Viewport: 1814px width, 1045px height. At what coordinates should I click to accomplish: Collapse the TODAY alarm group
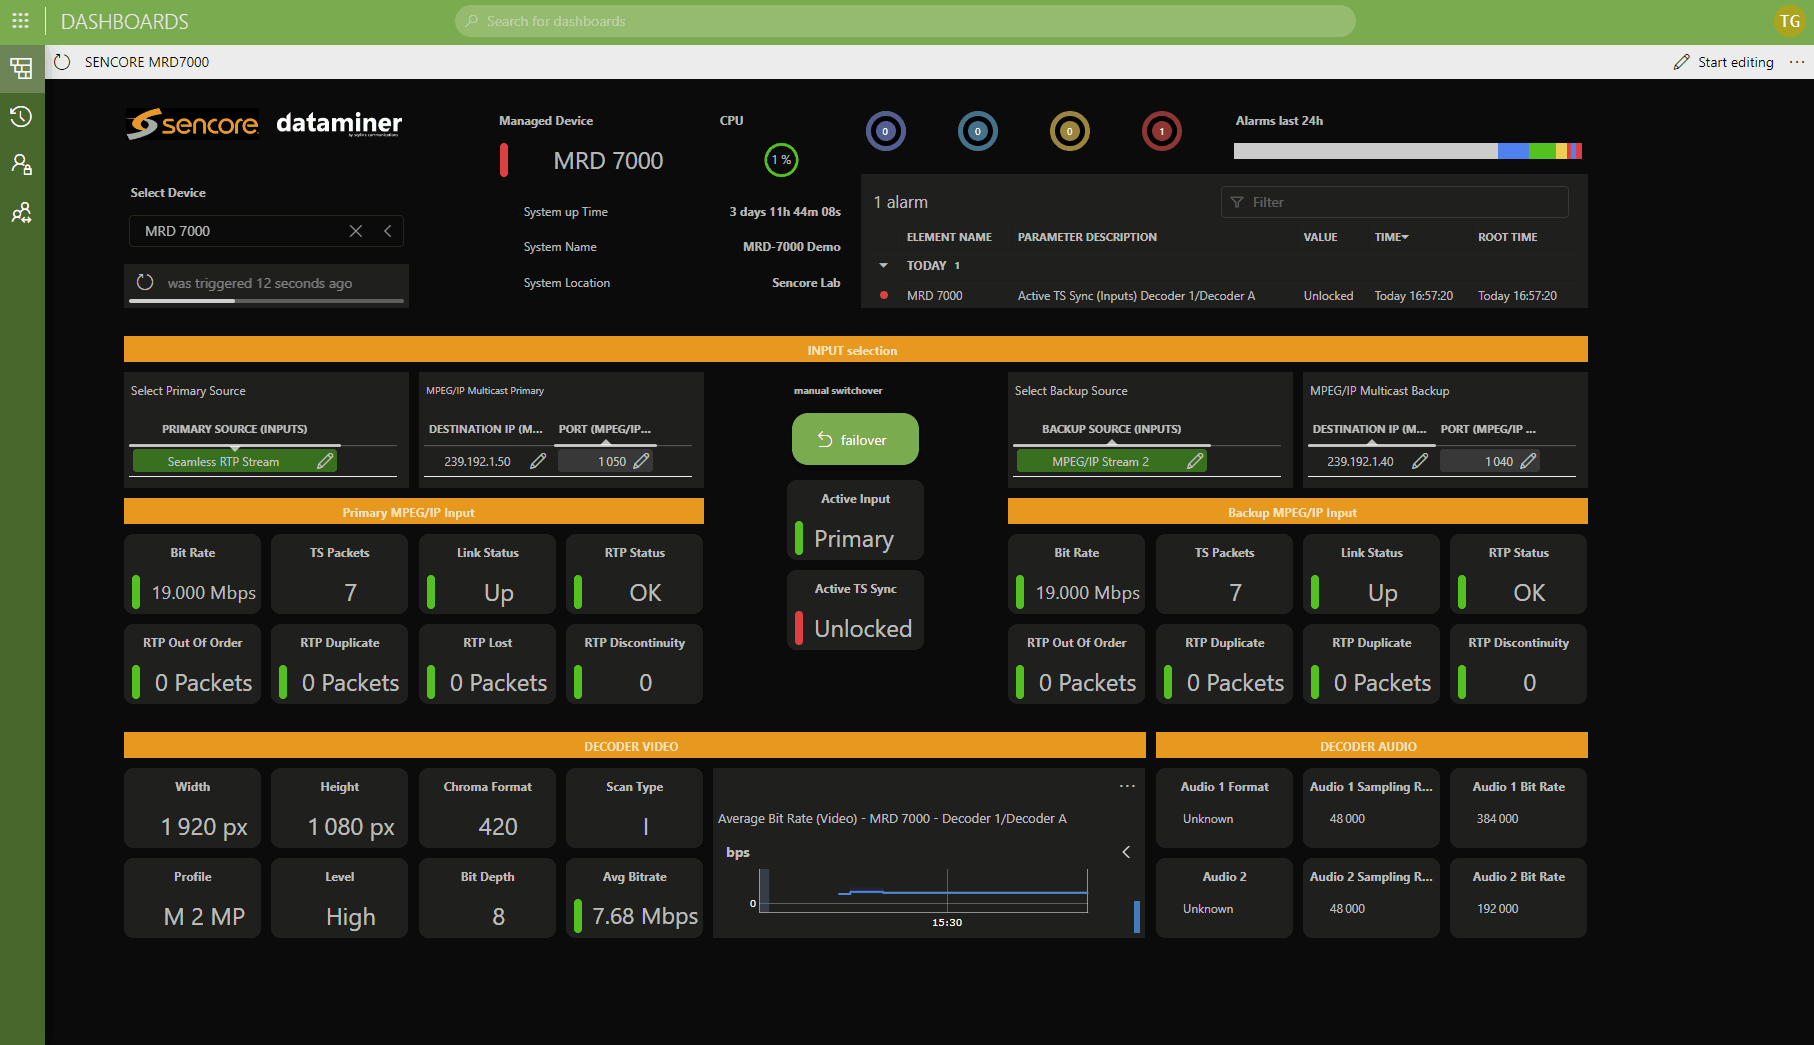coord(883,265)
